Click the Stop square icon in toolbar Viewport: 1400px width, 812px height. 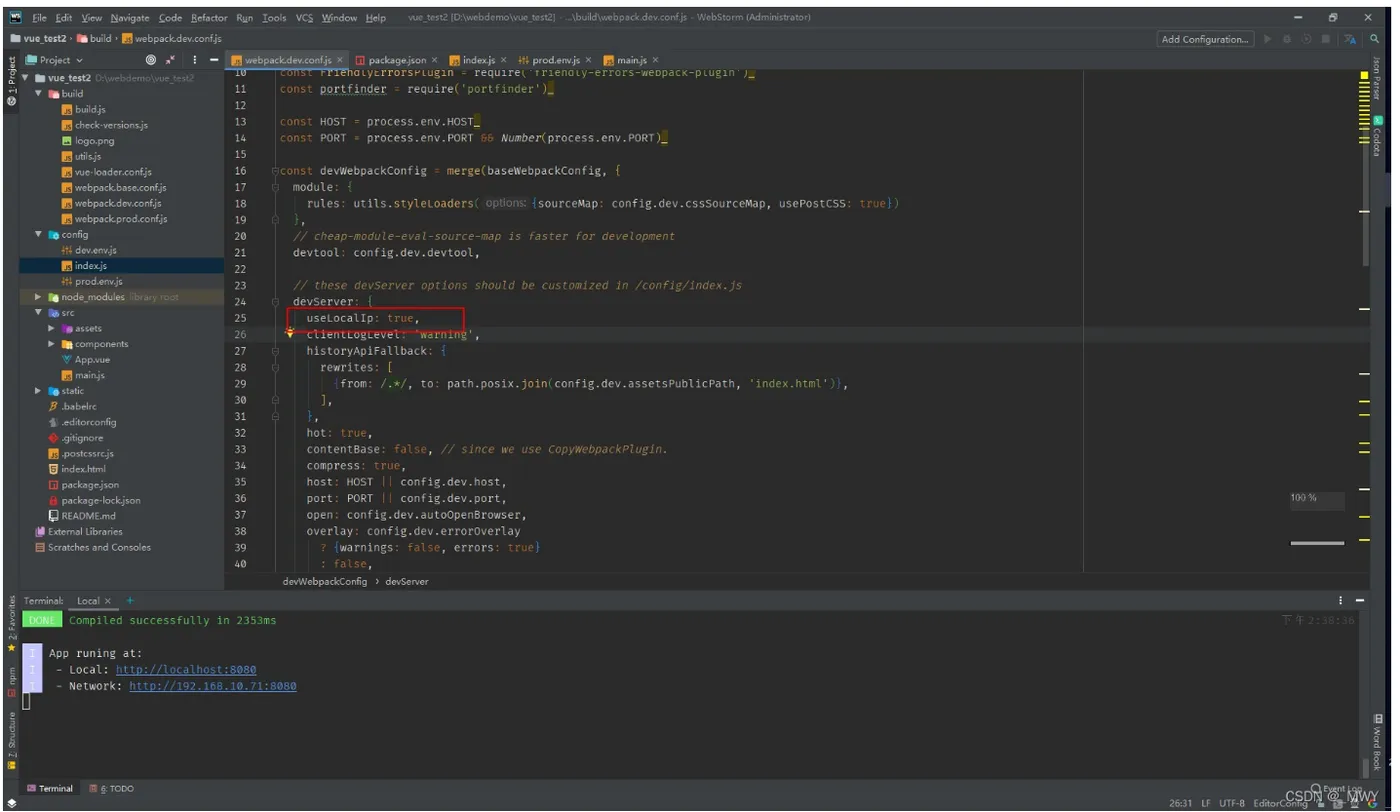click(x=1326, y=39)
